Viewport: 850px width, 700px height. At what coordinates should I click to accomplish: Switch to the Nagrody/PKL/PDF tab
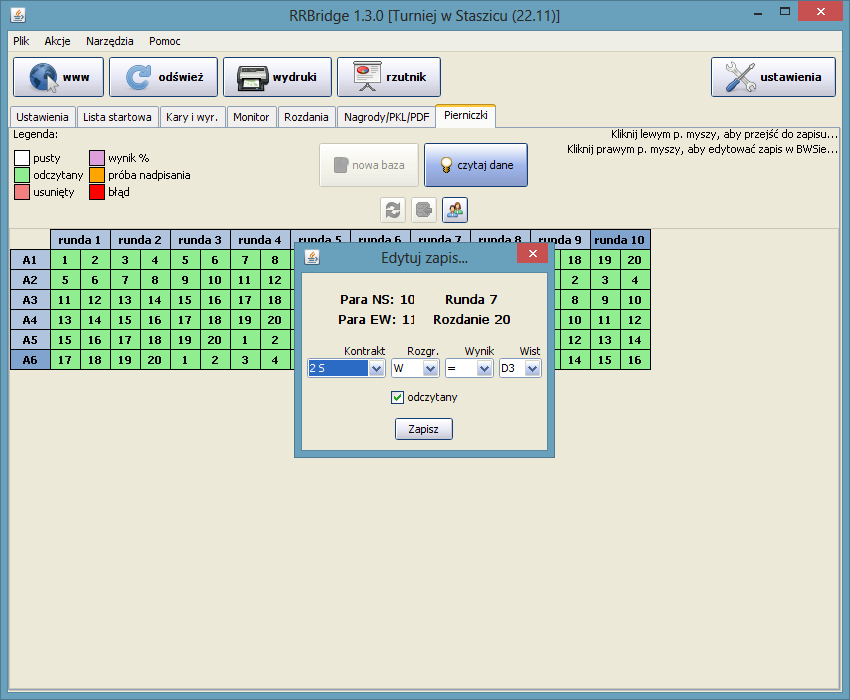point(386,117)
